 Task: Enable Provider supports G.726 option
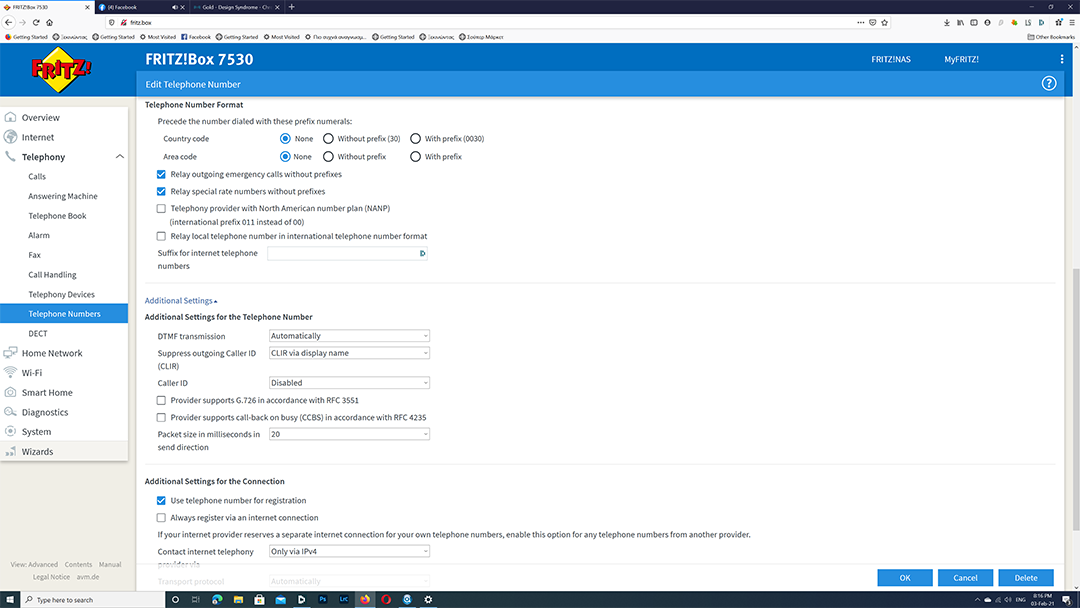point(161,400)
